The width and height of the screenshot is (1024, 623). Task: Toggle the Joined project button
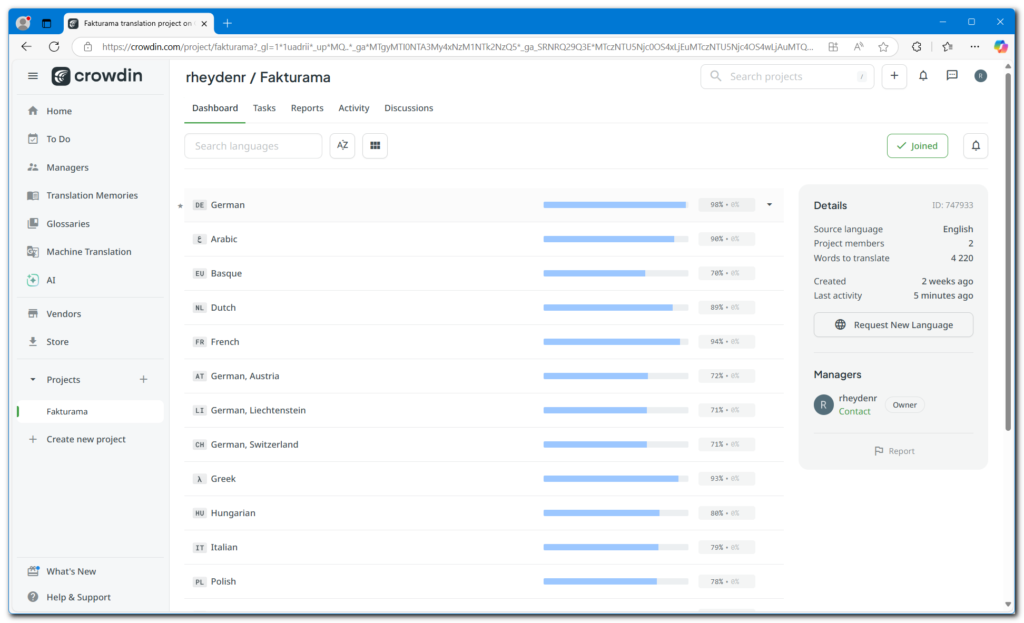point(918,146)
